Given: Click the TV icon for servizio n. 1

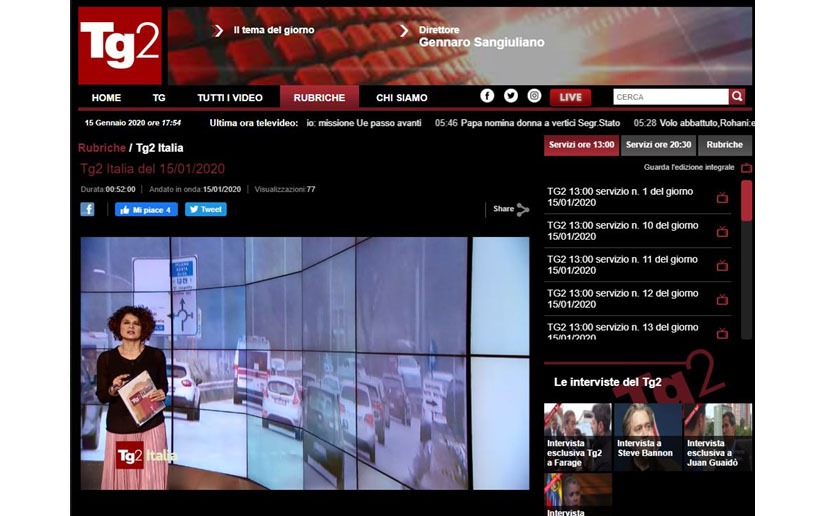Looking at the screenshot, I should (722, 197).
